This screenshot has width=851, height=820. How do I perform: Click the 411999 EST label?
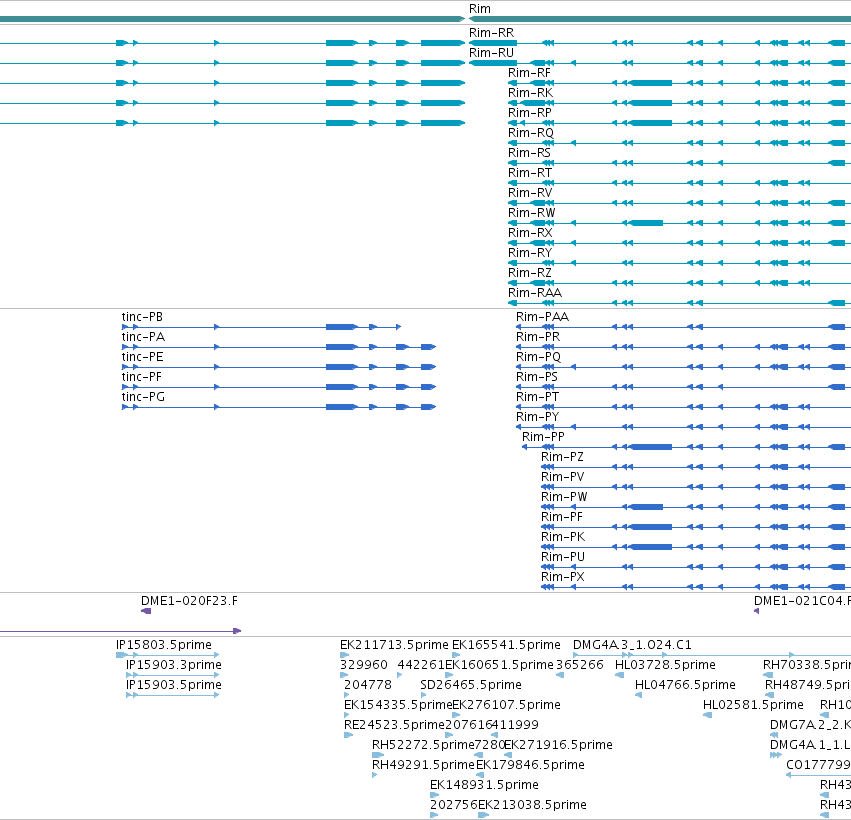click(x=515, y=726)
